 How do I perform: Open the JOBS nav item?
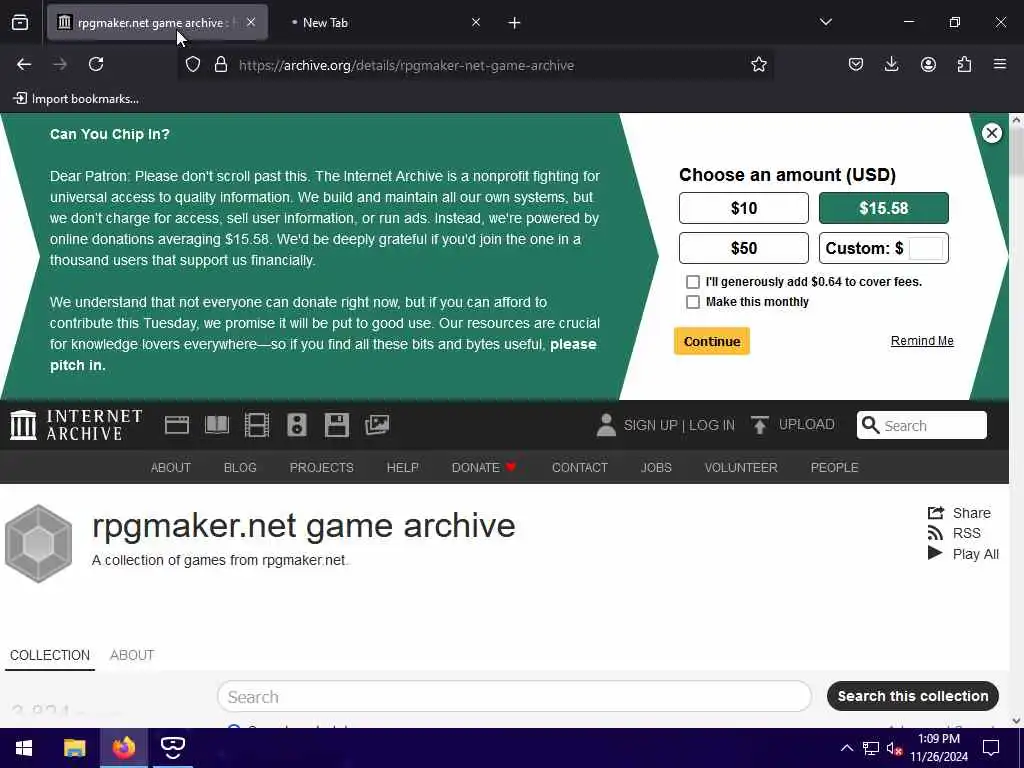tap(656, 468)
